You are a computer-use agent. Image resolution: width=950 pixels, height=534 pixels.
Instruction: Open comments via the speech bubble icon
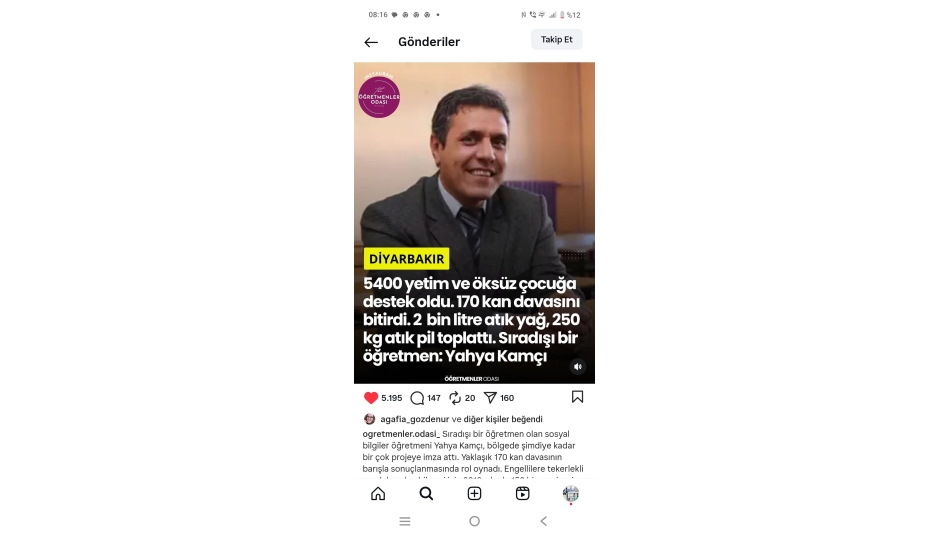click(x=417, y=398)
